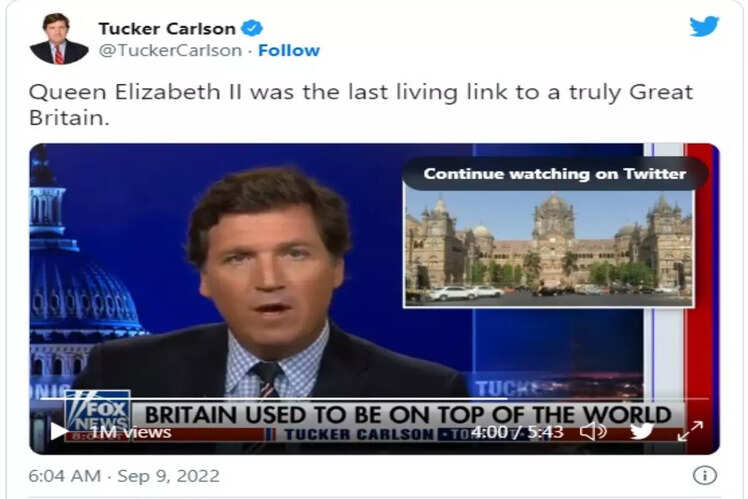The width and height of the screenshot is (748, 499).
Task: Follow the Tucker Carlson account
Action: click(289, 50)
